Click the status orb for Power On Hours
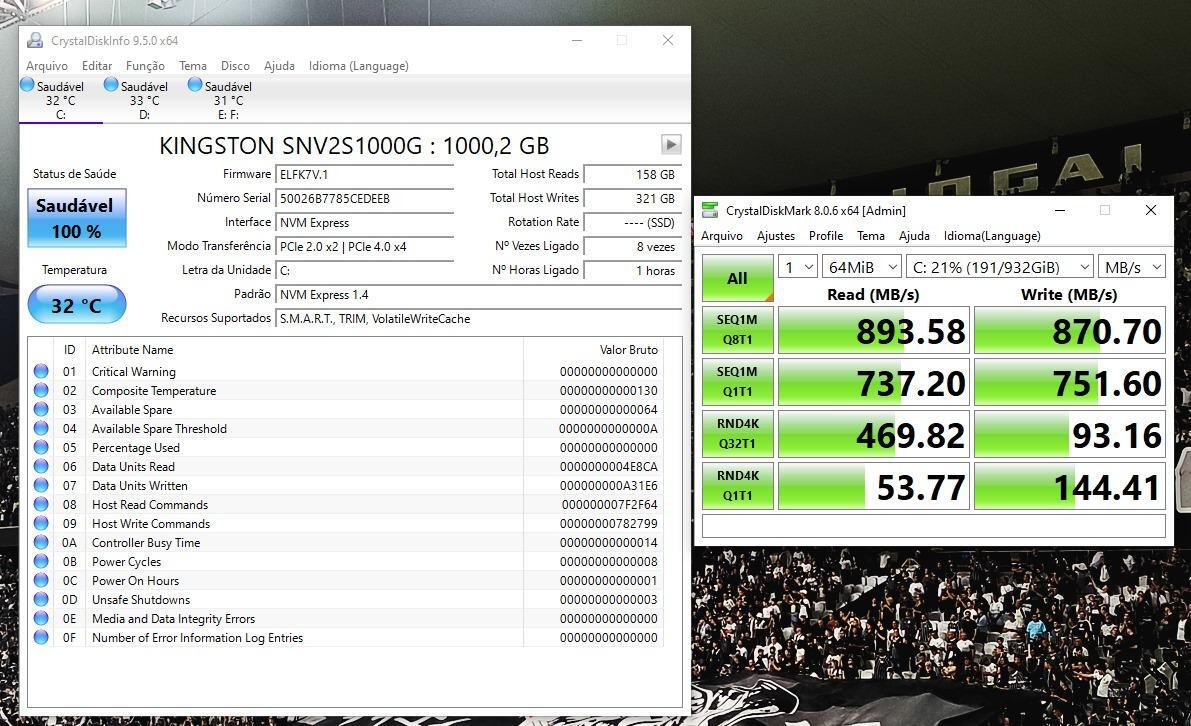 pyautogui.click(x=41, y=580)
